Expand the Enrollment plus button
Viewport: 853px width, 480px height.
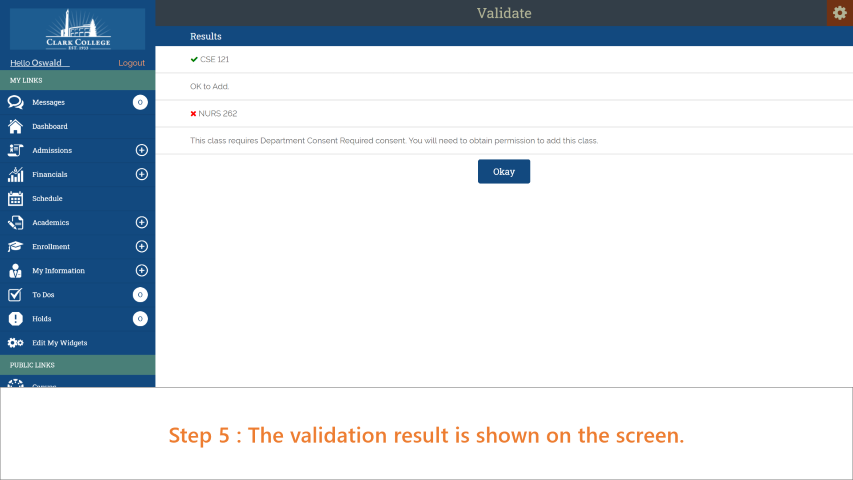pyautogui.click(x=141, y=246)
